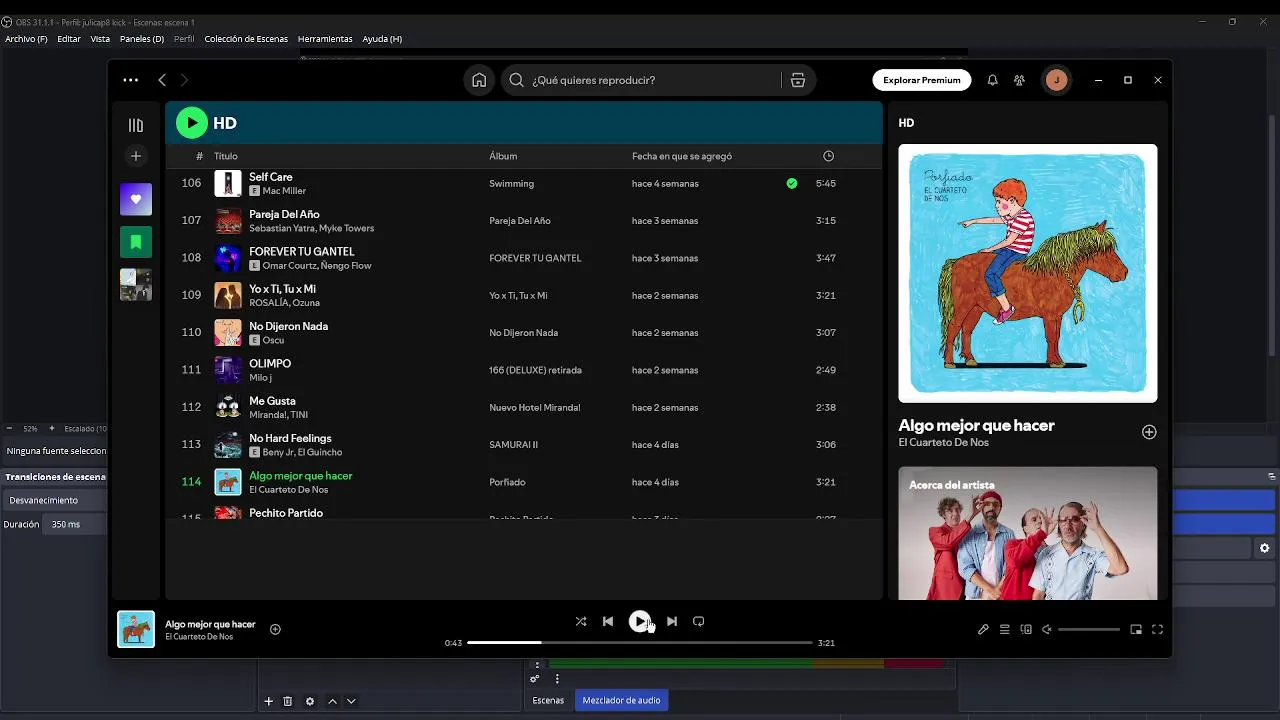Open Porfiado album link in track list
Viewport: 1280px width, 720px height.
[x=507, y=482]
